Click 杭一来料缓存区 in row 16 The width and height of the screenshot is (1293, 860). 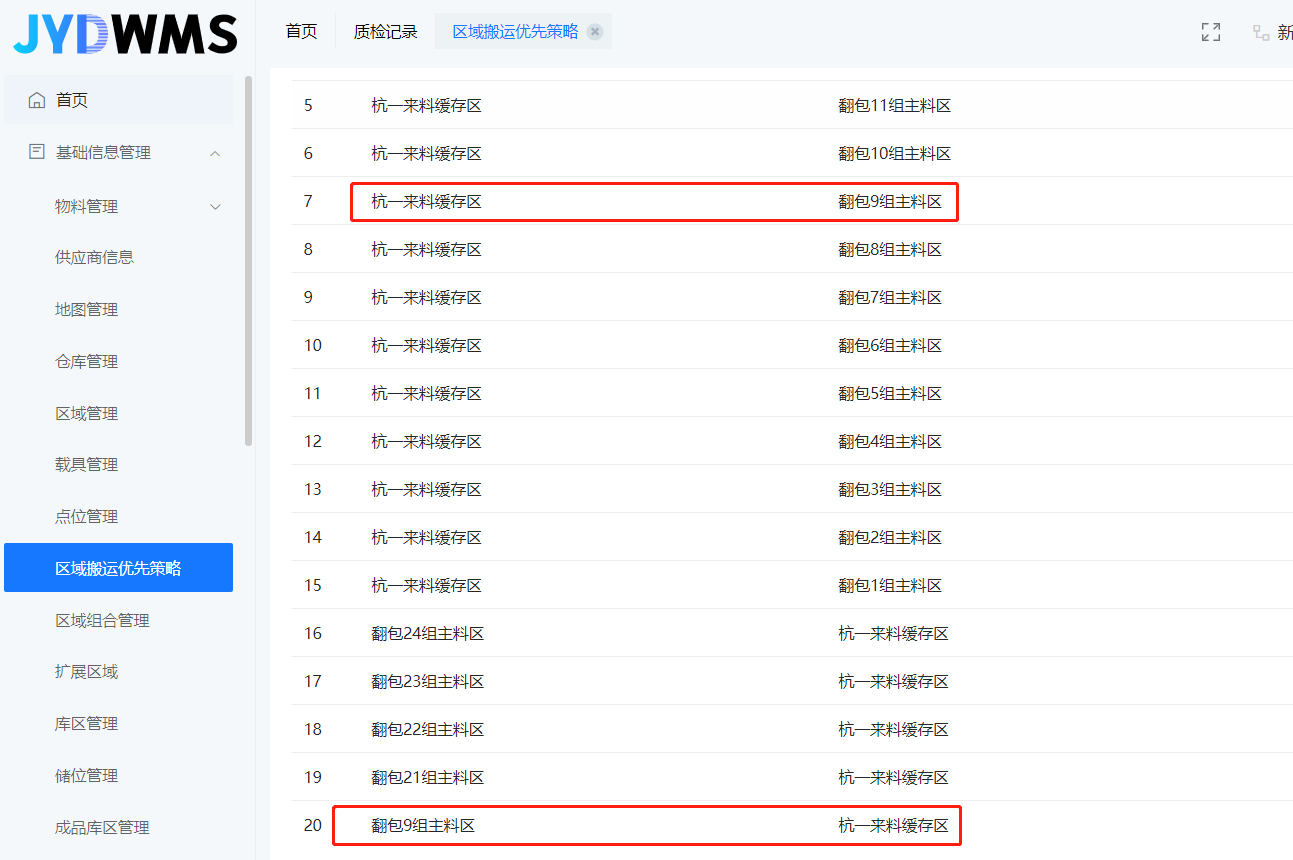click(893, 633)
